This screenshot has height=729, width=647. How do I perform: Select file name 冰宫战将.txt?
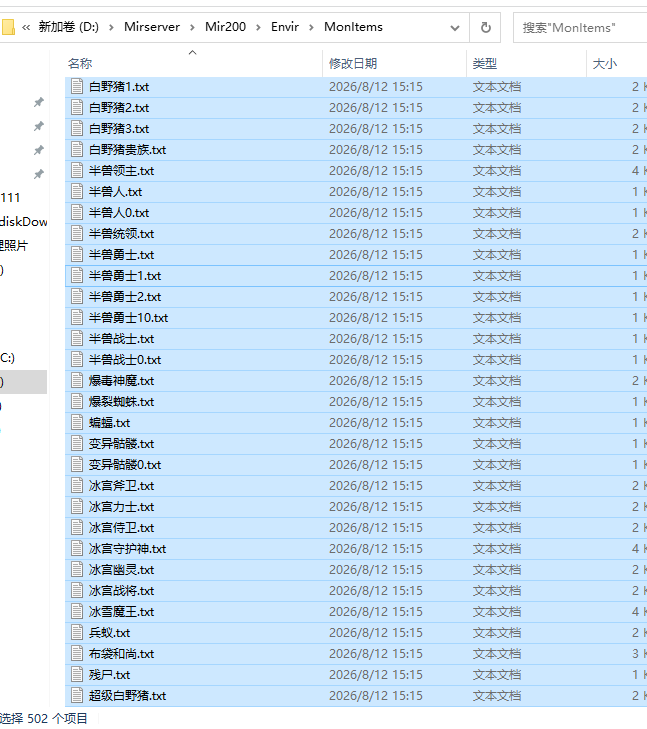point(121,590)
